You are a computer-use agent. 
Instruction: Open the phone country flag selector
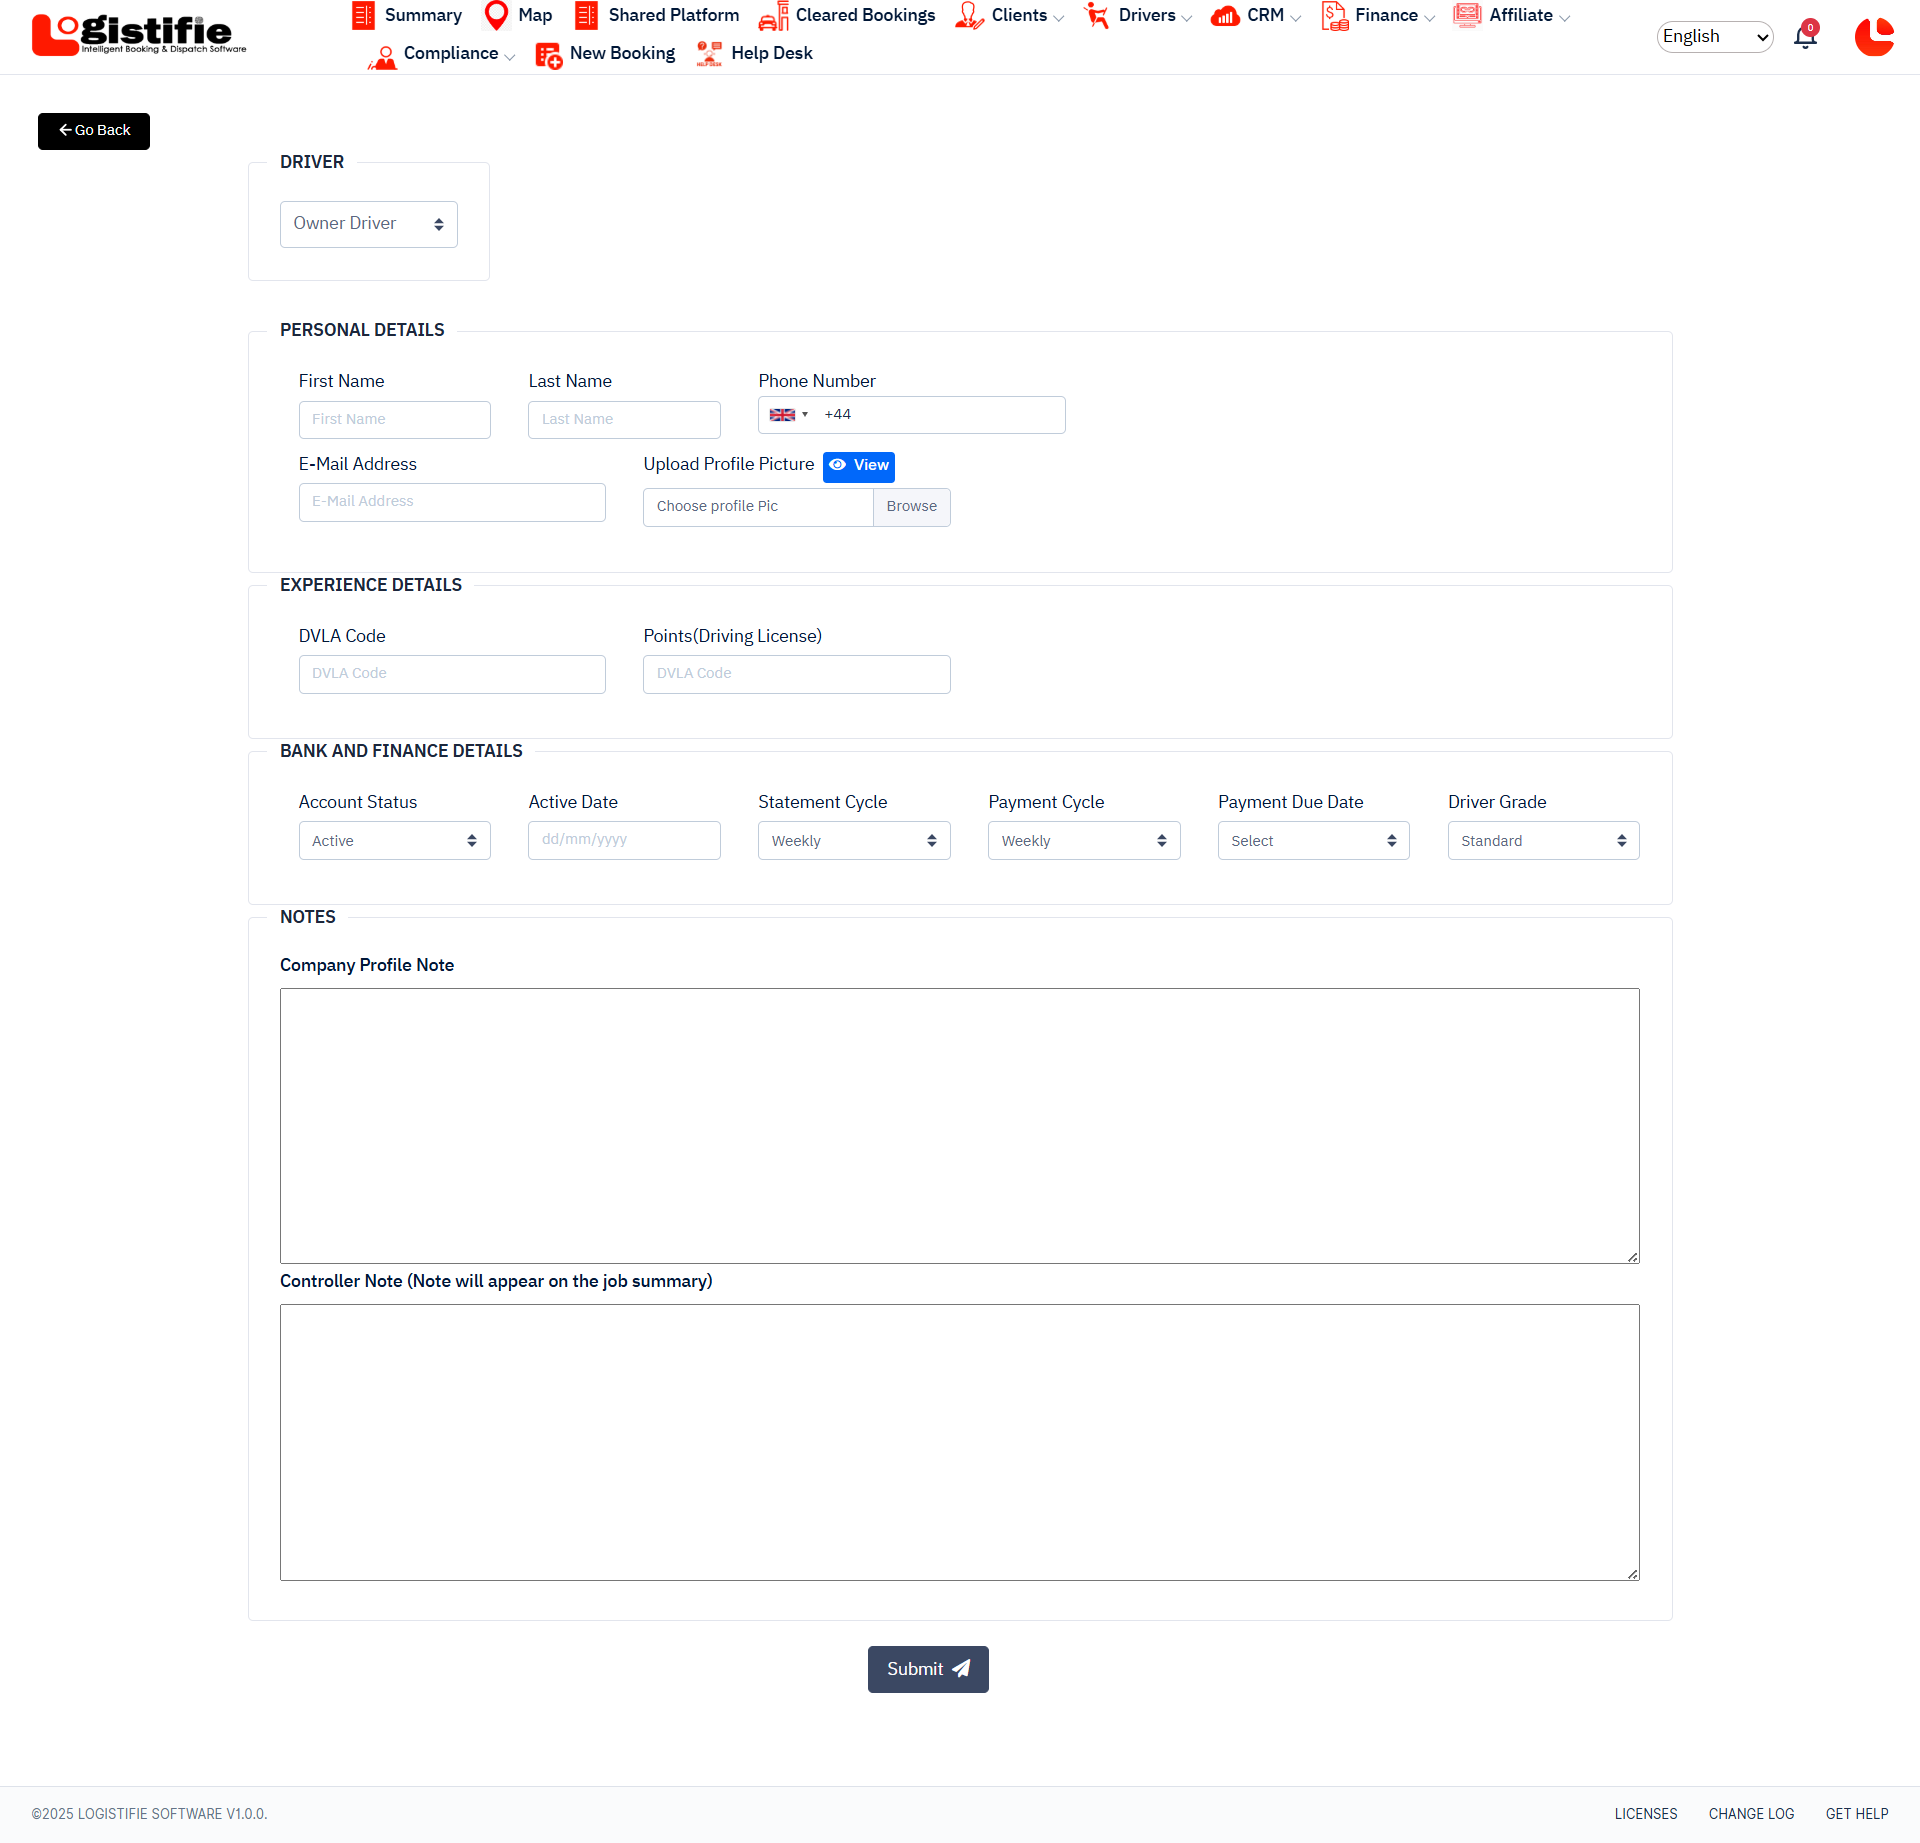[788, 415]
